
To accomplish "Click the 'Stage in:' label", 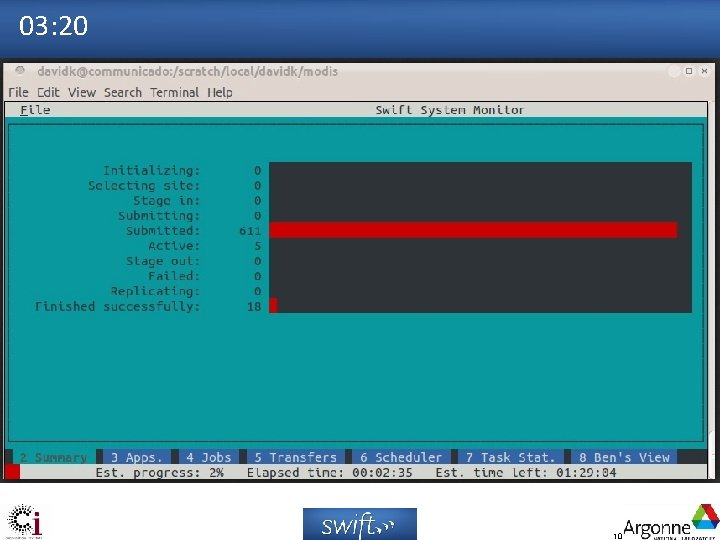I will coord(167,201).
